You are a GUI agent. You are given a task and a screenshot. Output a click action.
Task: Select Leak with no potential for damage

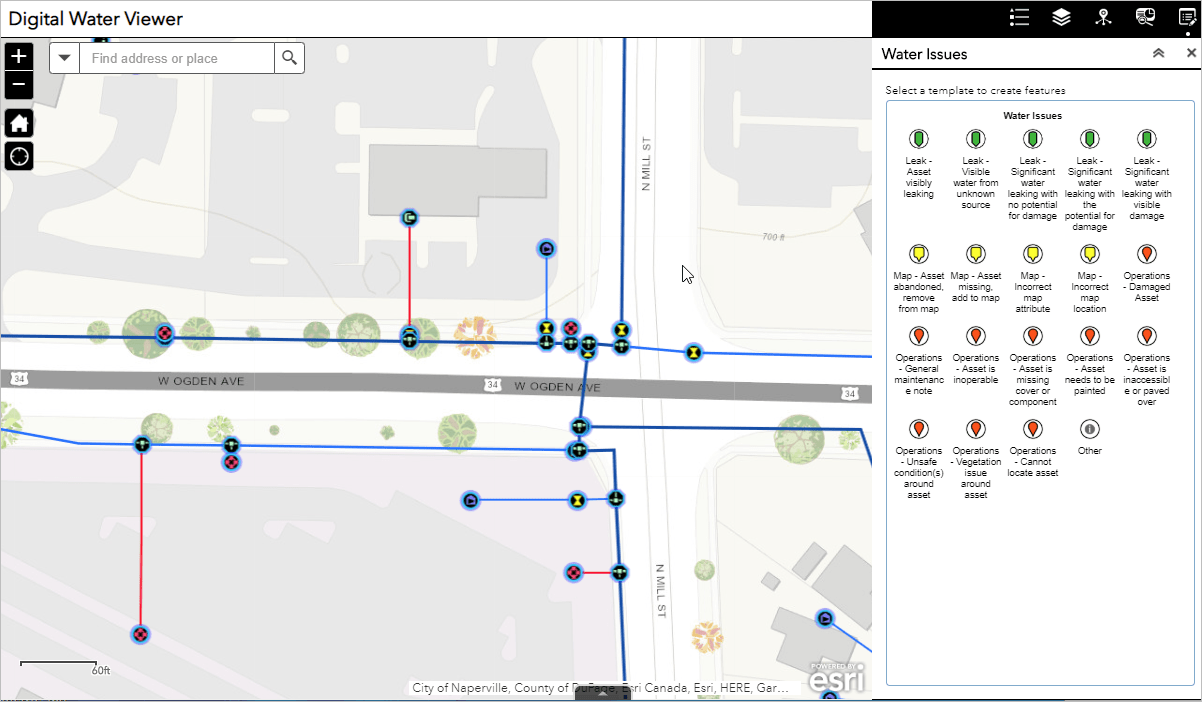coord(1033,175)
